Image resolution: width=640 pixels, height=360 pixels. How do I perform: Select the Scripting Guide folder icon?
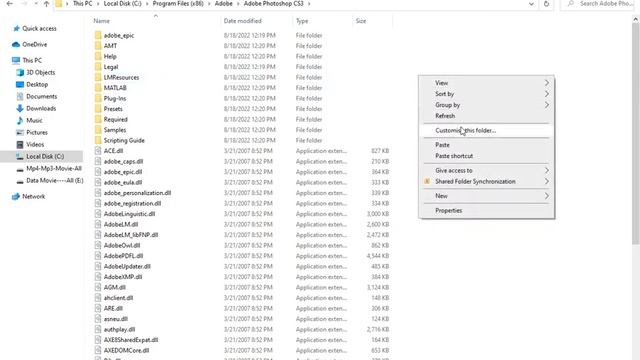coord(98,140)
